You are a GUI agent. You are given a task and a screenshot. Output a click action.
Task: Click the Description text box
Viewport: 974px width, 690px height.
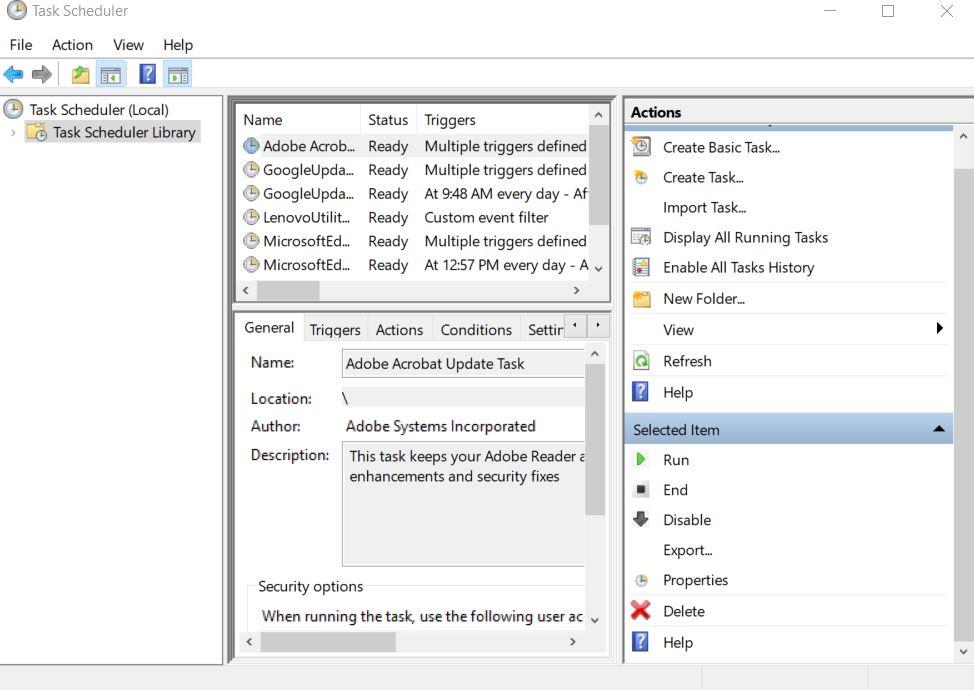pos(463,504)
